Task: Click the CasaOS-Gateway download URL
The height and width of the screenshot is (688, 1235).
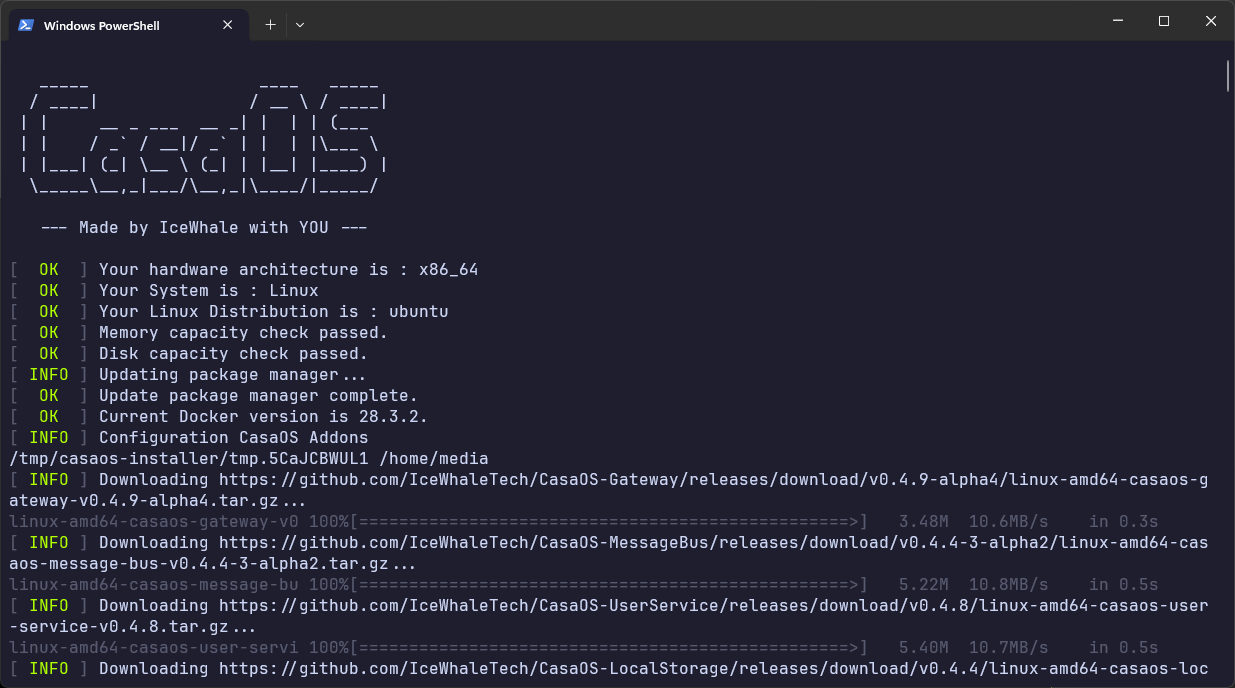Action: pyautogui.click(x=713, y=480)
